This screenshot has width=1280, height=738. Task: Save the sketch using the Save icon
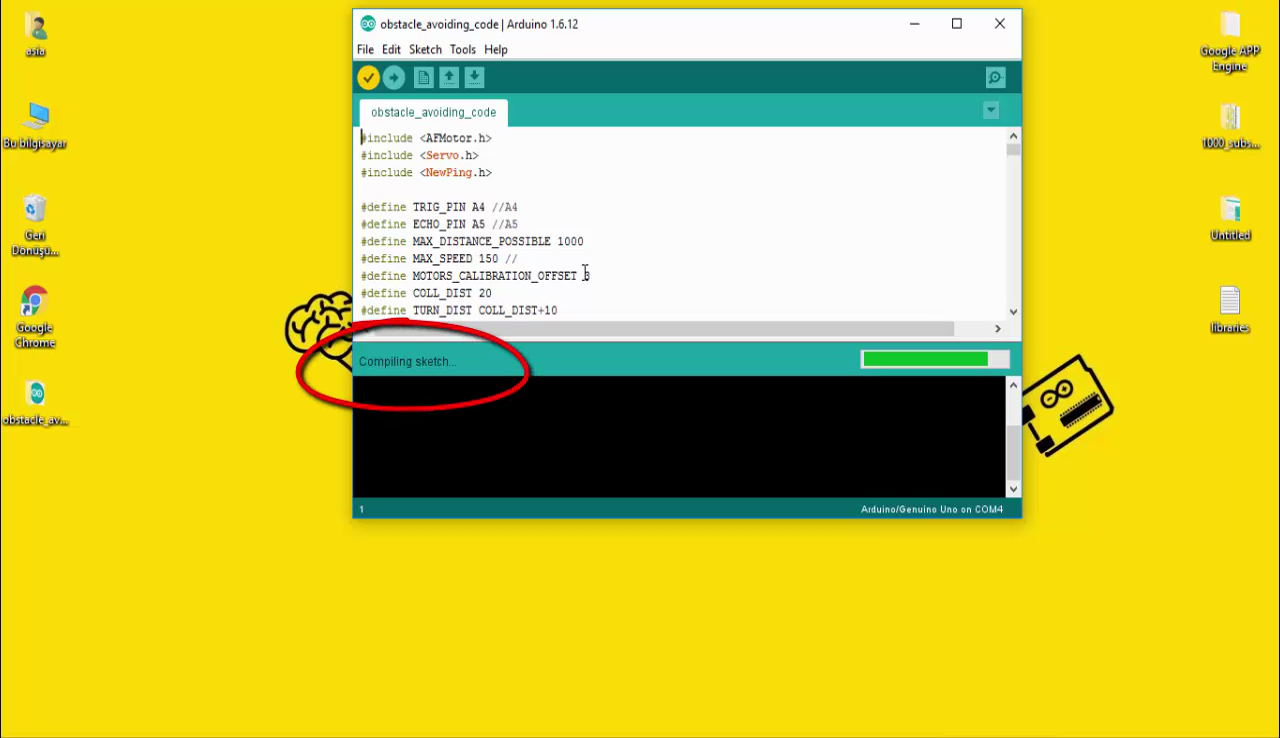[x=473, y=77]
